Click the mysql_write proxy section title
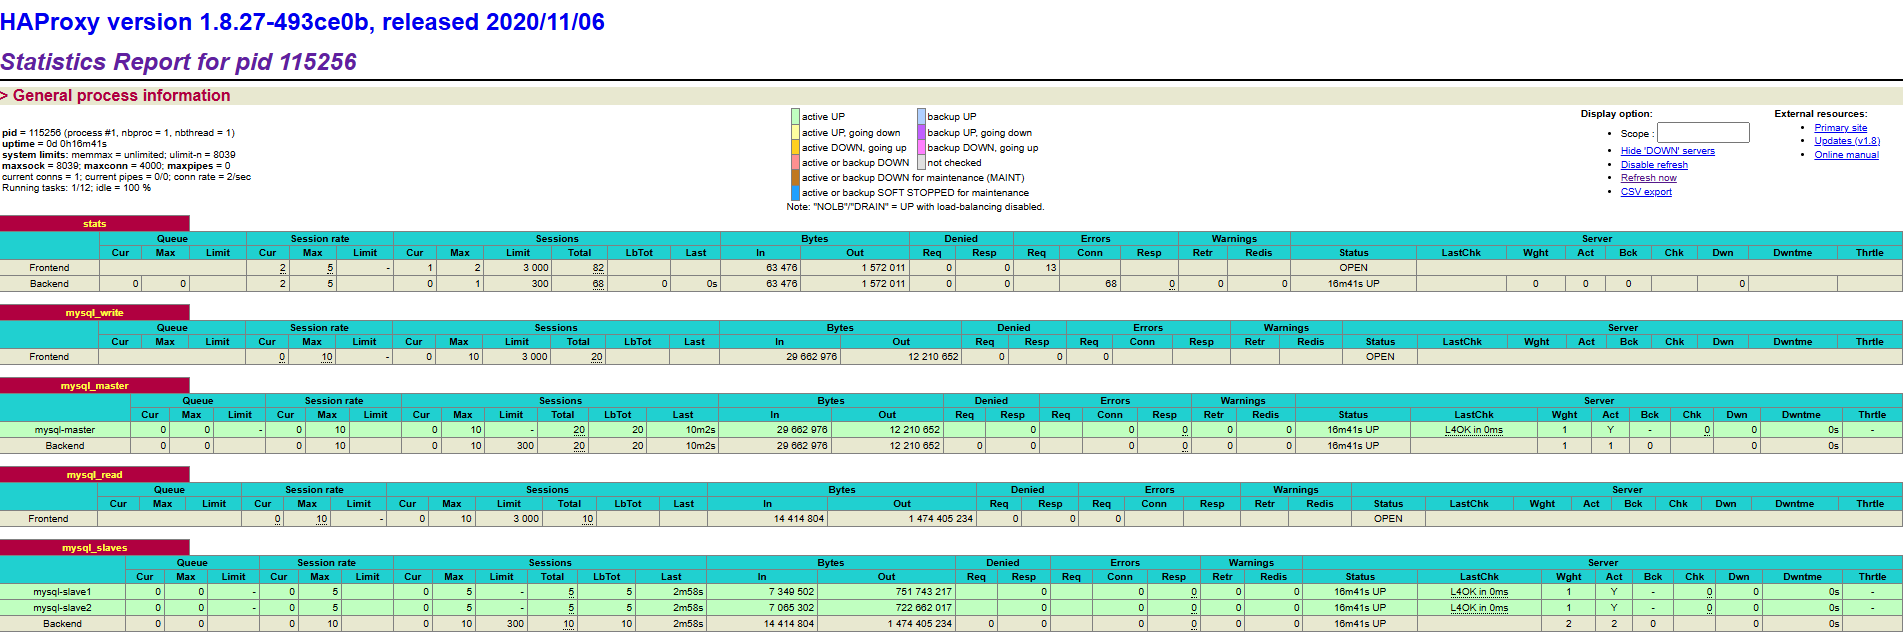 (x=95, y=313)
